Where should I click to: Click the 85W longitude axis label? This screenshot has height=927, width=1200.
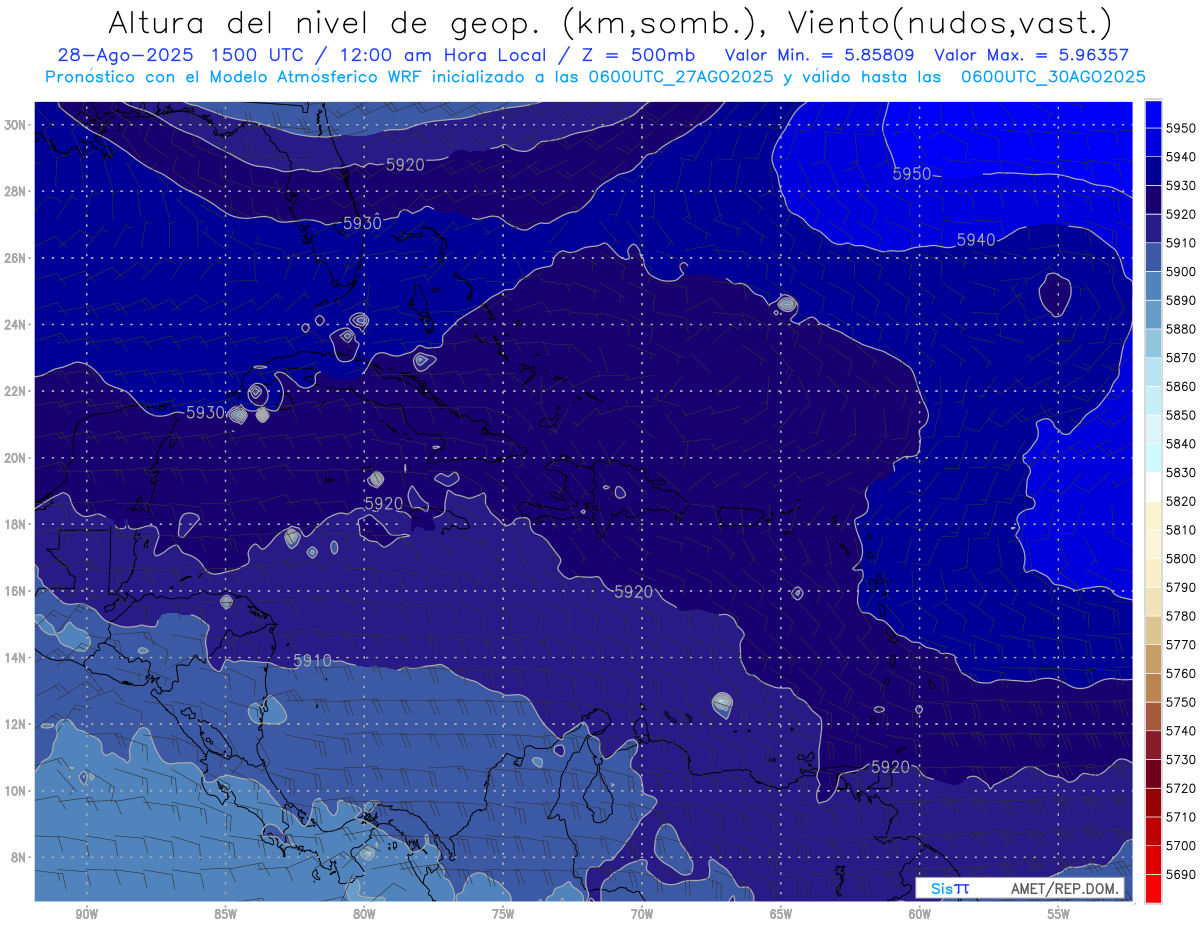tap(225, 914)
